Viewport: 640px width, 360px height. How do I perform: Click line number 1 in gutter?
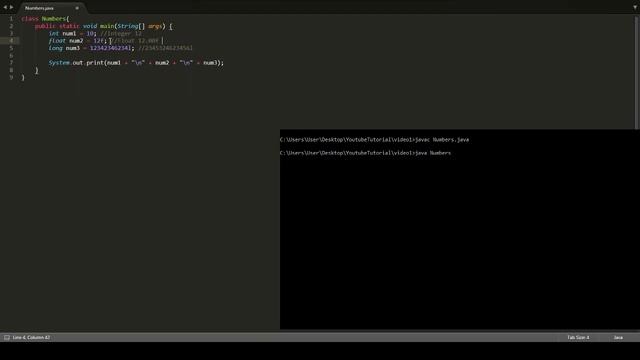[11, 19]
